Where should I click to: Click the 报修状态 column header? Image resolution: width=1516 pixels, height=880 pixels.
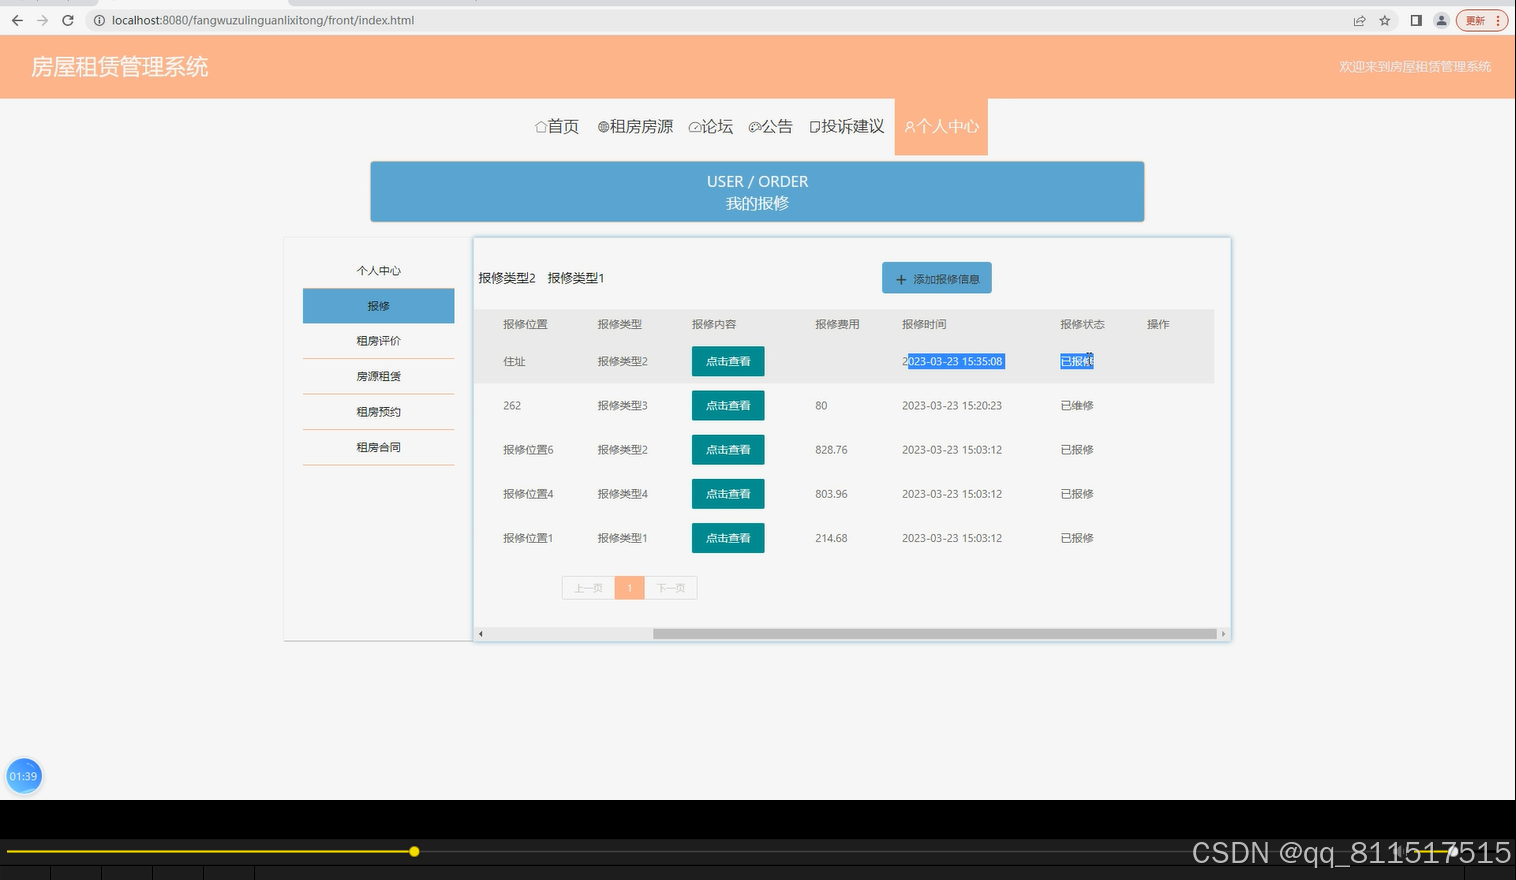1082,324
